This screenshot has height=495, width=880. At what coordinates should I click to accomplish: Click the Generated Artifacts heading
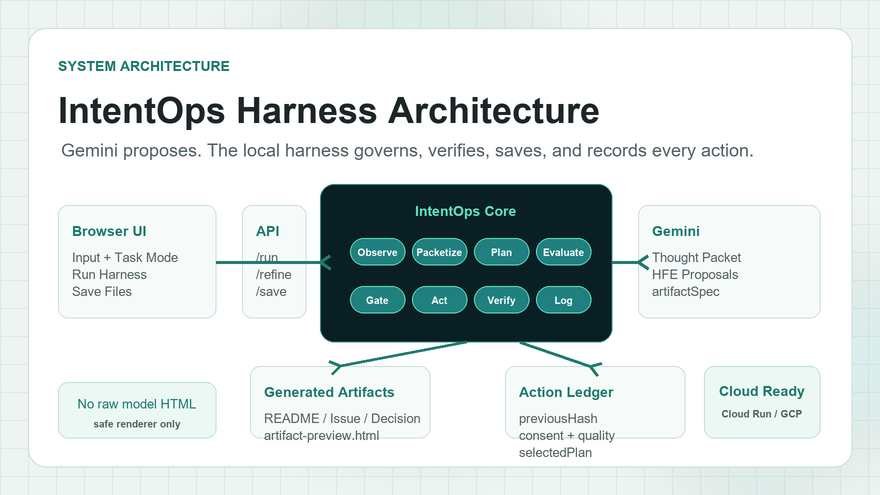pyautogui.click(x=329, y=392)
